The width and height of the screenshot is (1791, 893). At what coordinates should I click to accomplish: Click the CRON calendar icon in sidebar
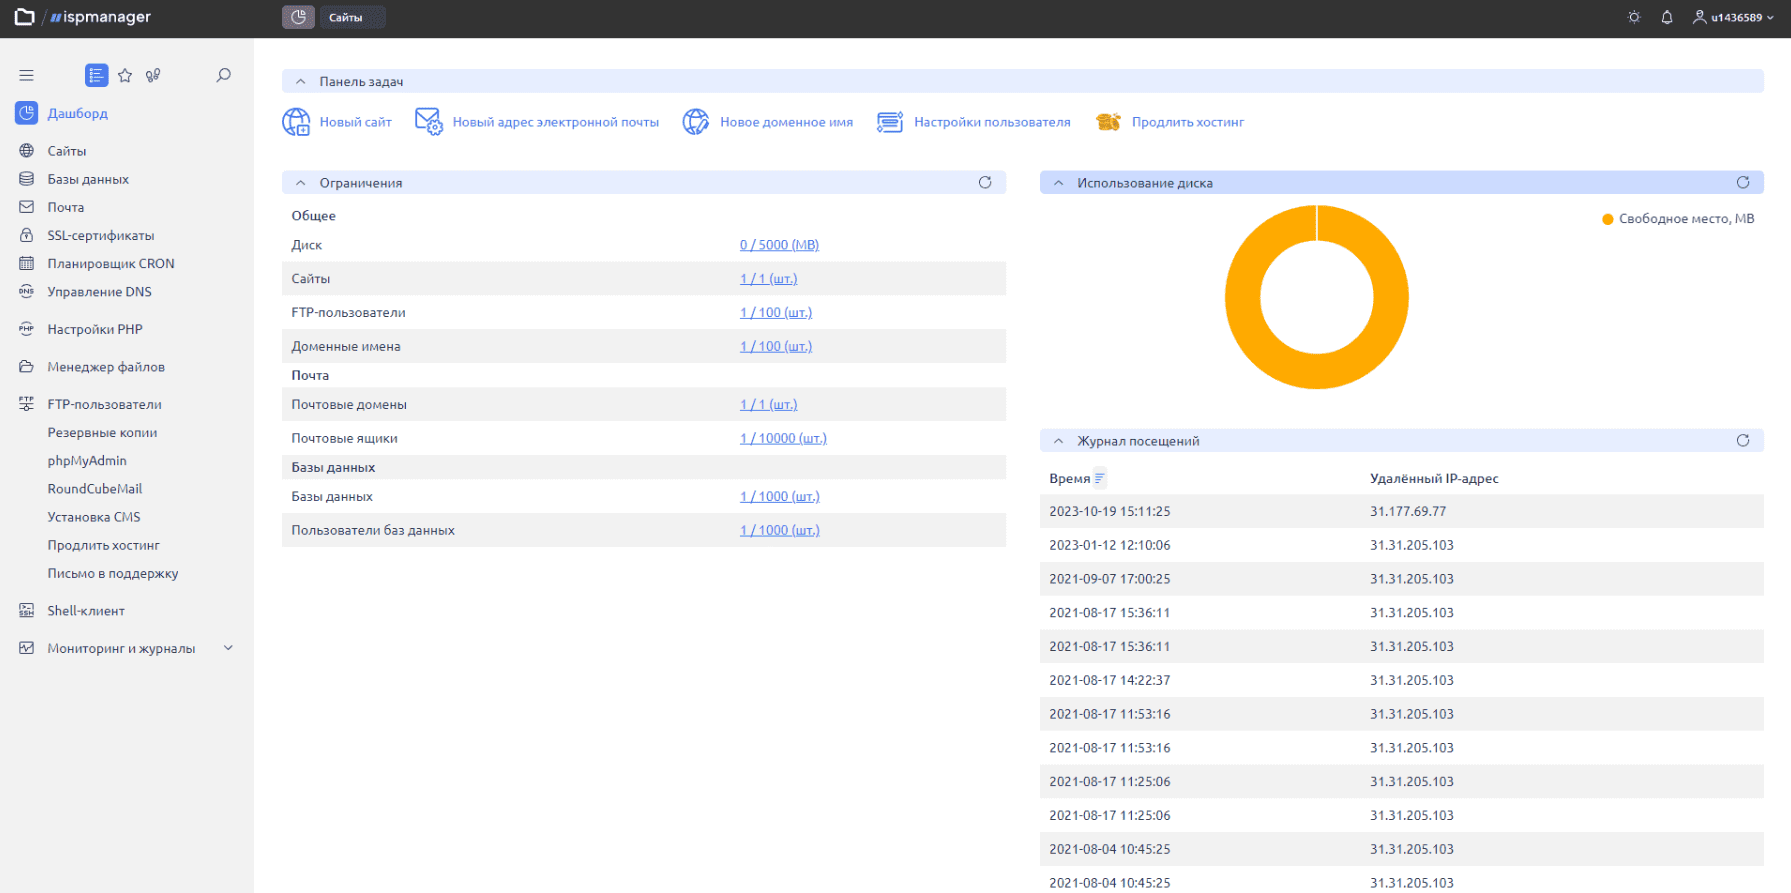click(x=27, y=263)
